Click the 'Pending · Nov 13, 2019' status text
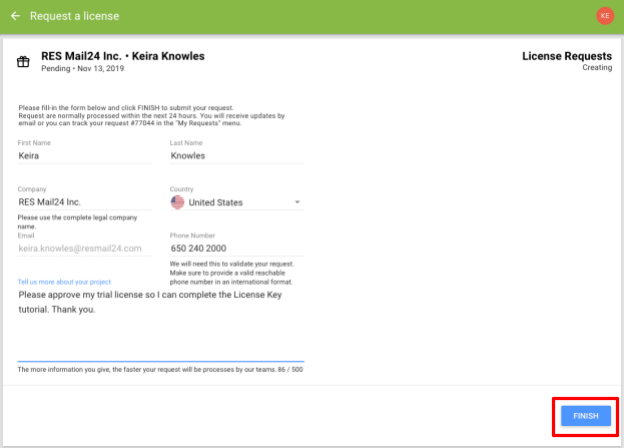The image size is (624, 448). (x=82, y=68)
